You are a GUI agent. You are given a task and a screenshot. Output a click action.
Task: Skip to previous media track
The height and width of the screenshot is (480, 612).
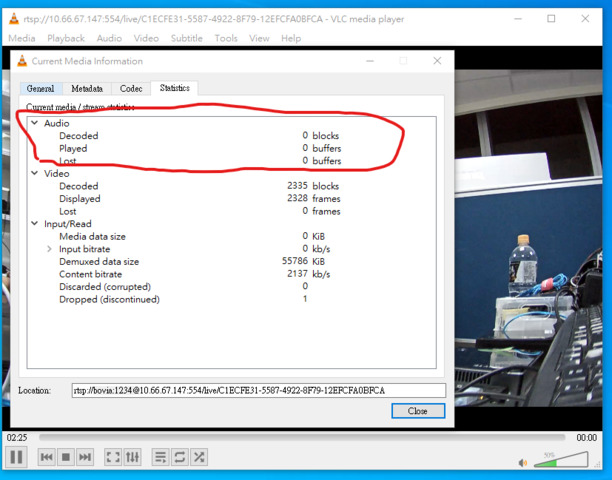46,457
